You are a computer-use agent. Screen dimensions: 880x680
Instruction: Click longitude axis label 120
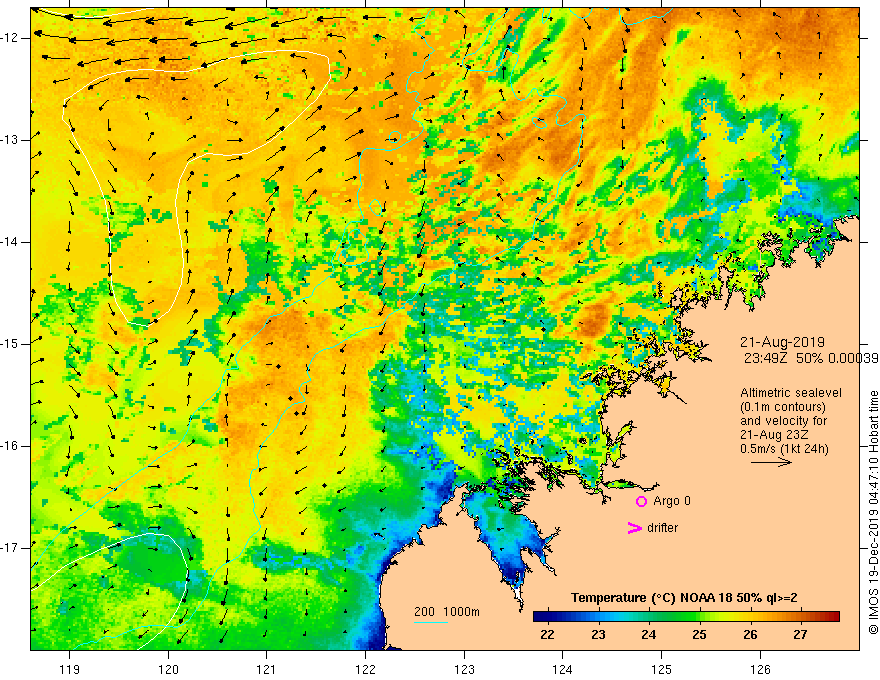[x=168, y=669]
